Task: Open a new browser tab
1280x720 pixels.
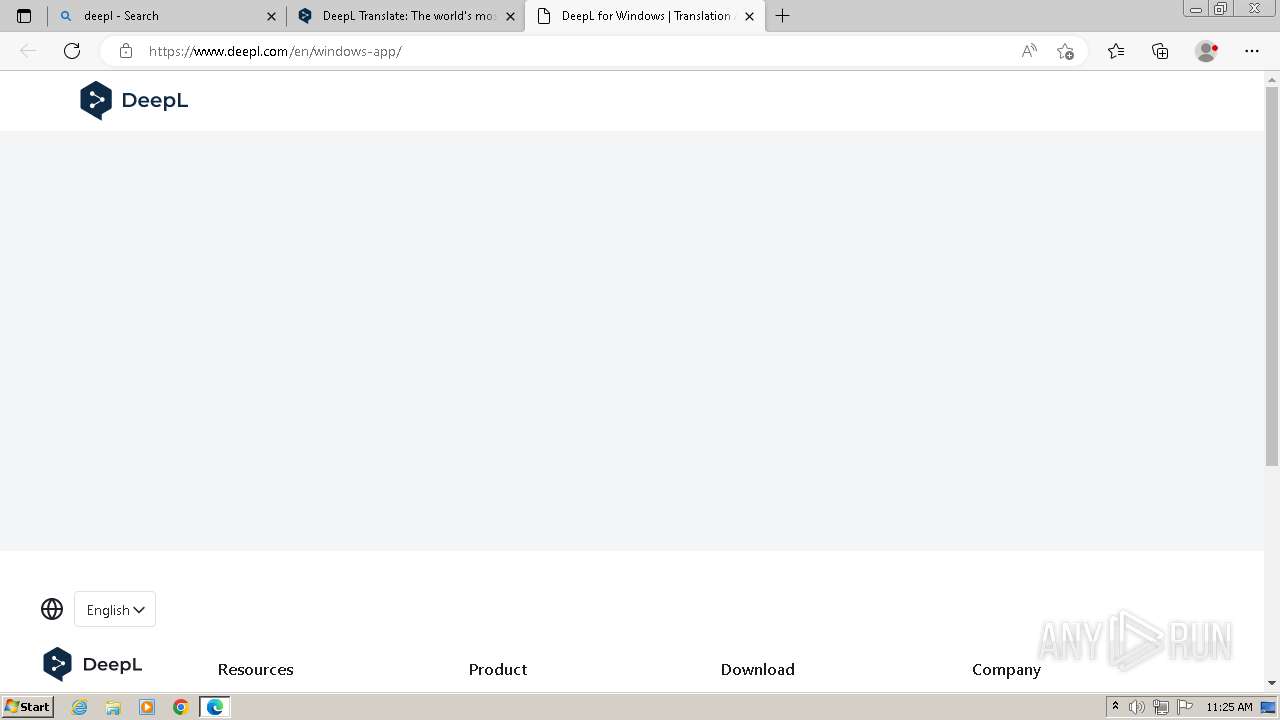Action: [783, 16]
